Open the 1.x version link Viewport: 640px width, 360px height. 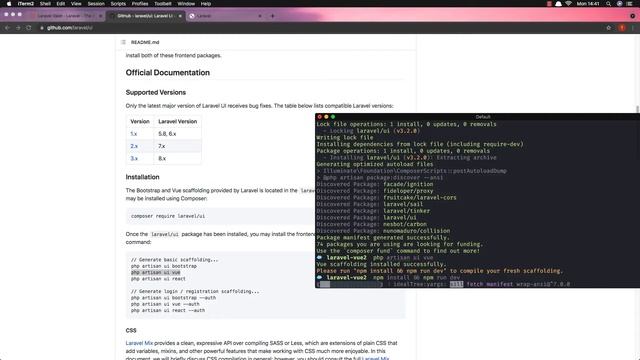coord(133,134)
